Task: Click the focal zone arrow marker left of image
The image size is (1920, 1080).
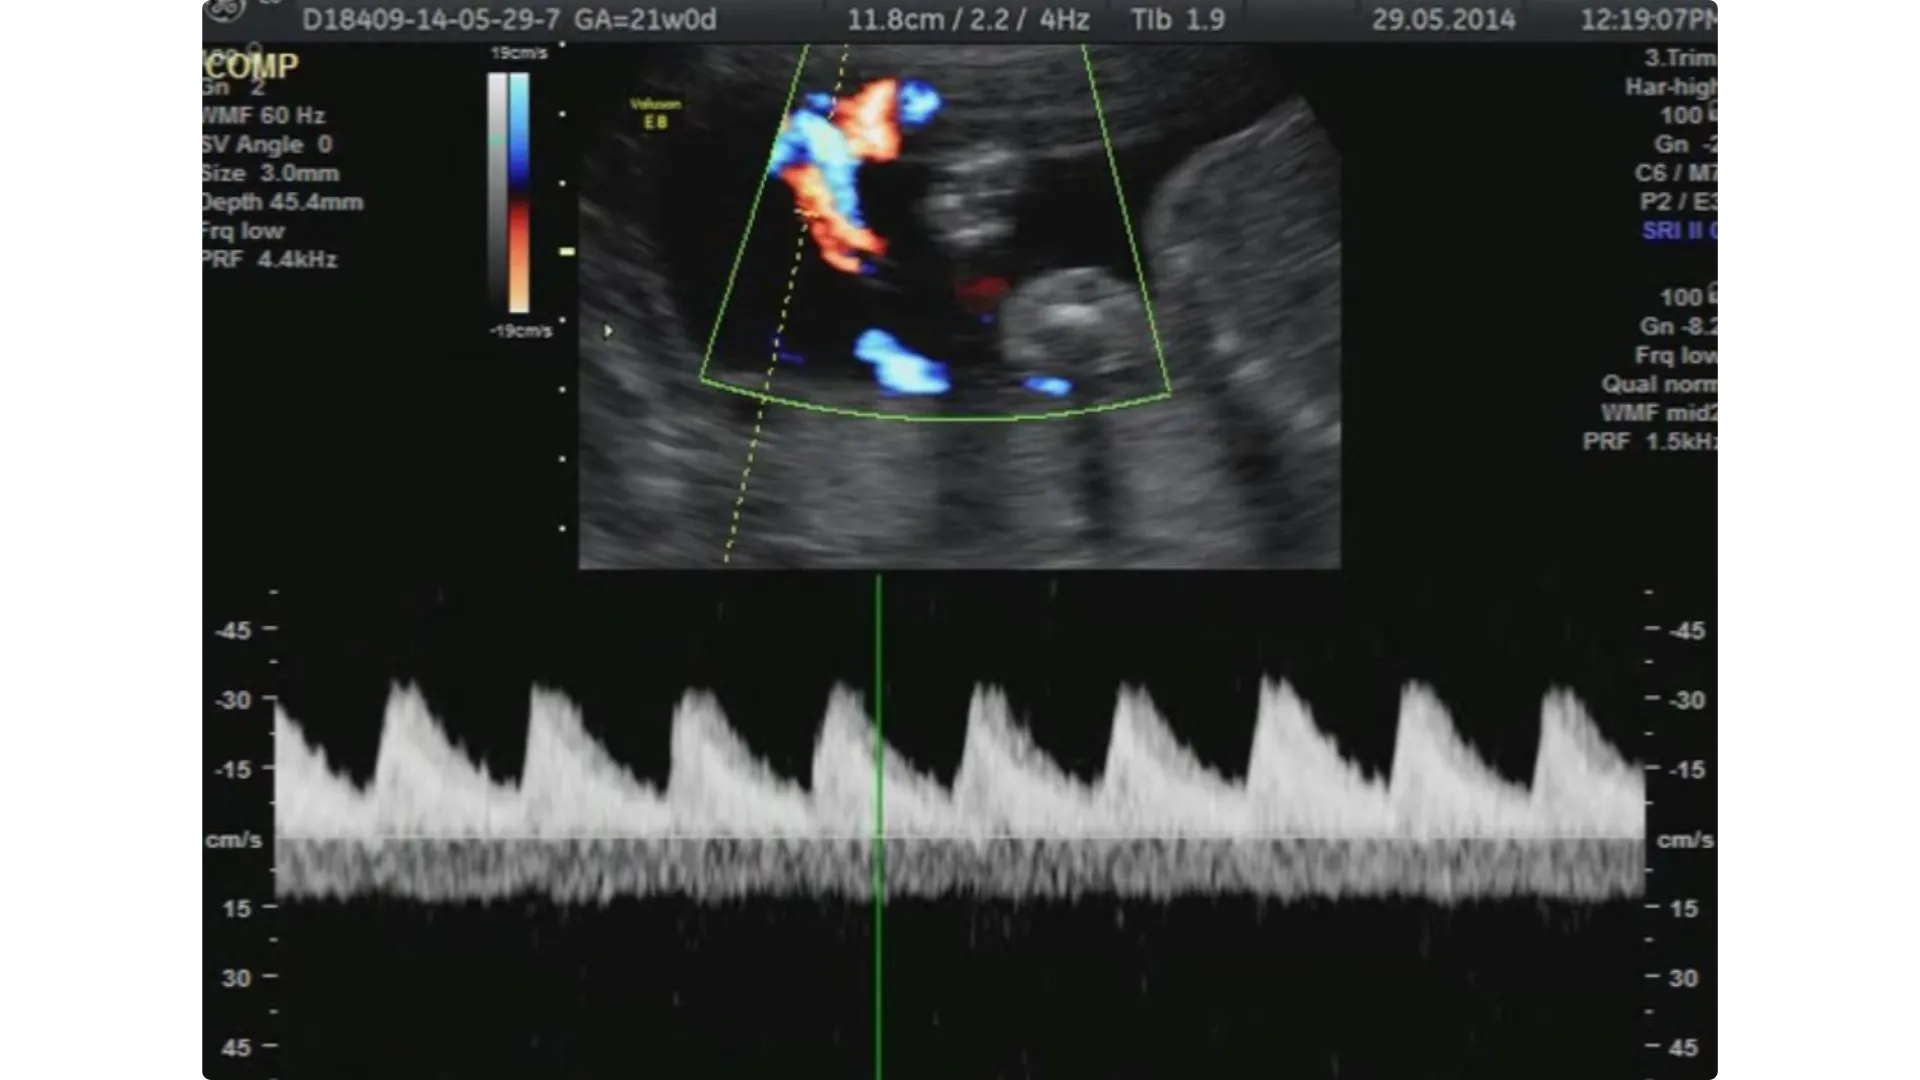Action: coord(607,331)
